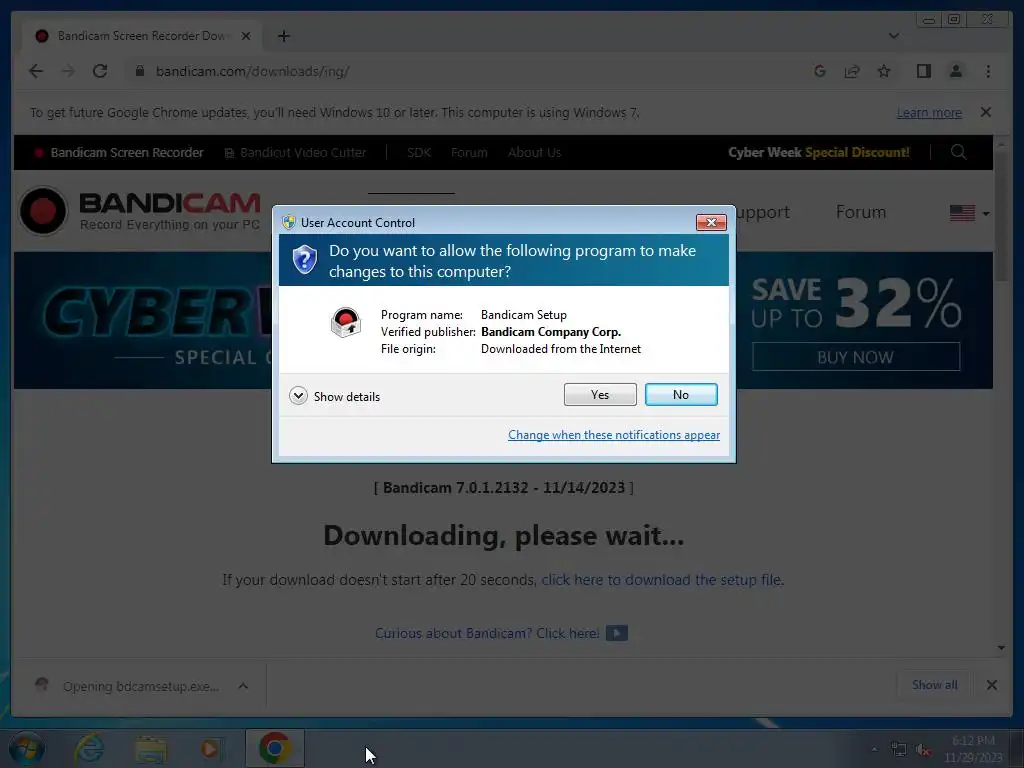Click here to download the setup file

661,580
